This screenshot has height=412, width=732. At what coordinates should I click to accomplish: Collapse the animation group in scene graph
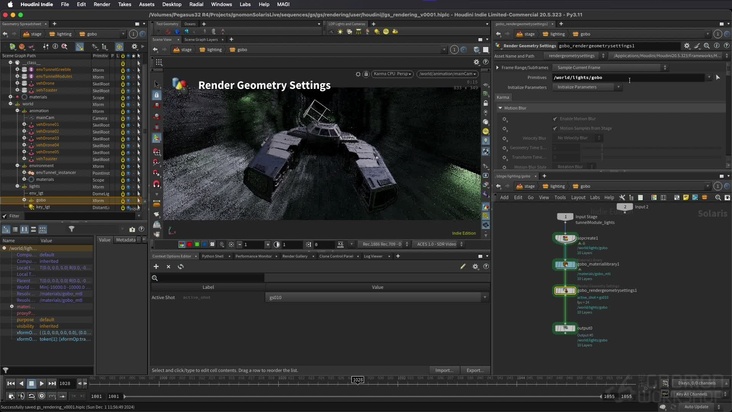click(x=17, y=111)
